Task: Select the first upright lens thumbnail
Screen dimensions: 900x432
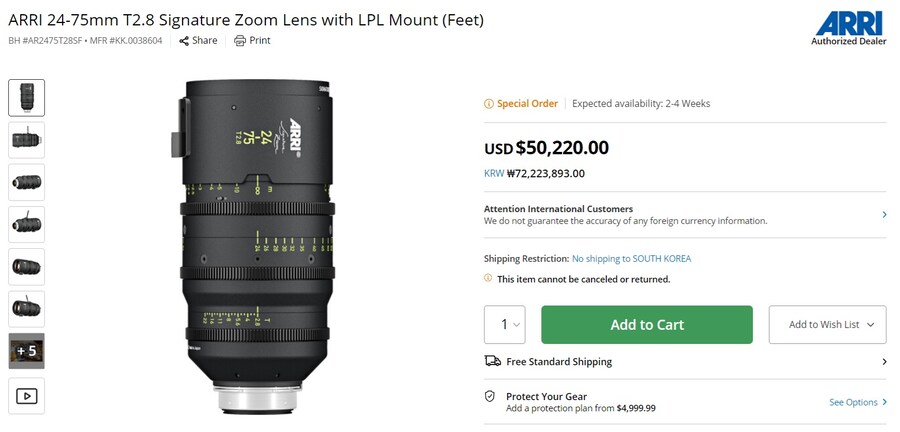Action: coord(27,97)
